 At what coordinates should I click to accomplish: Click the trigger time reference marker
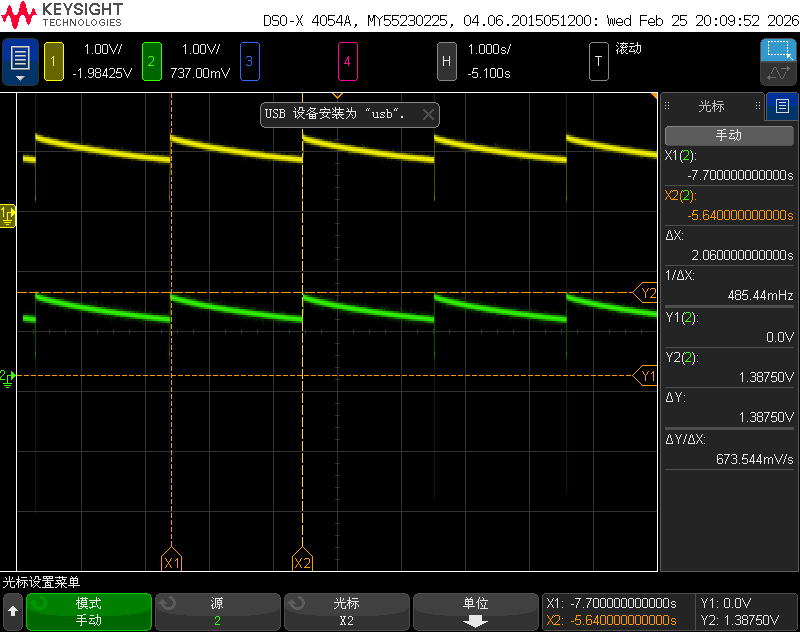pos(337,95)
